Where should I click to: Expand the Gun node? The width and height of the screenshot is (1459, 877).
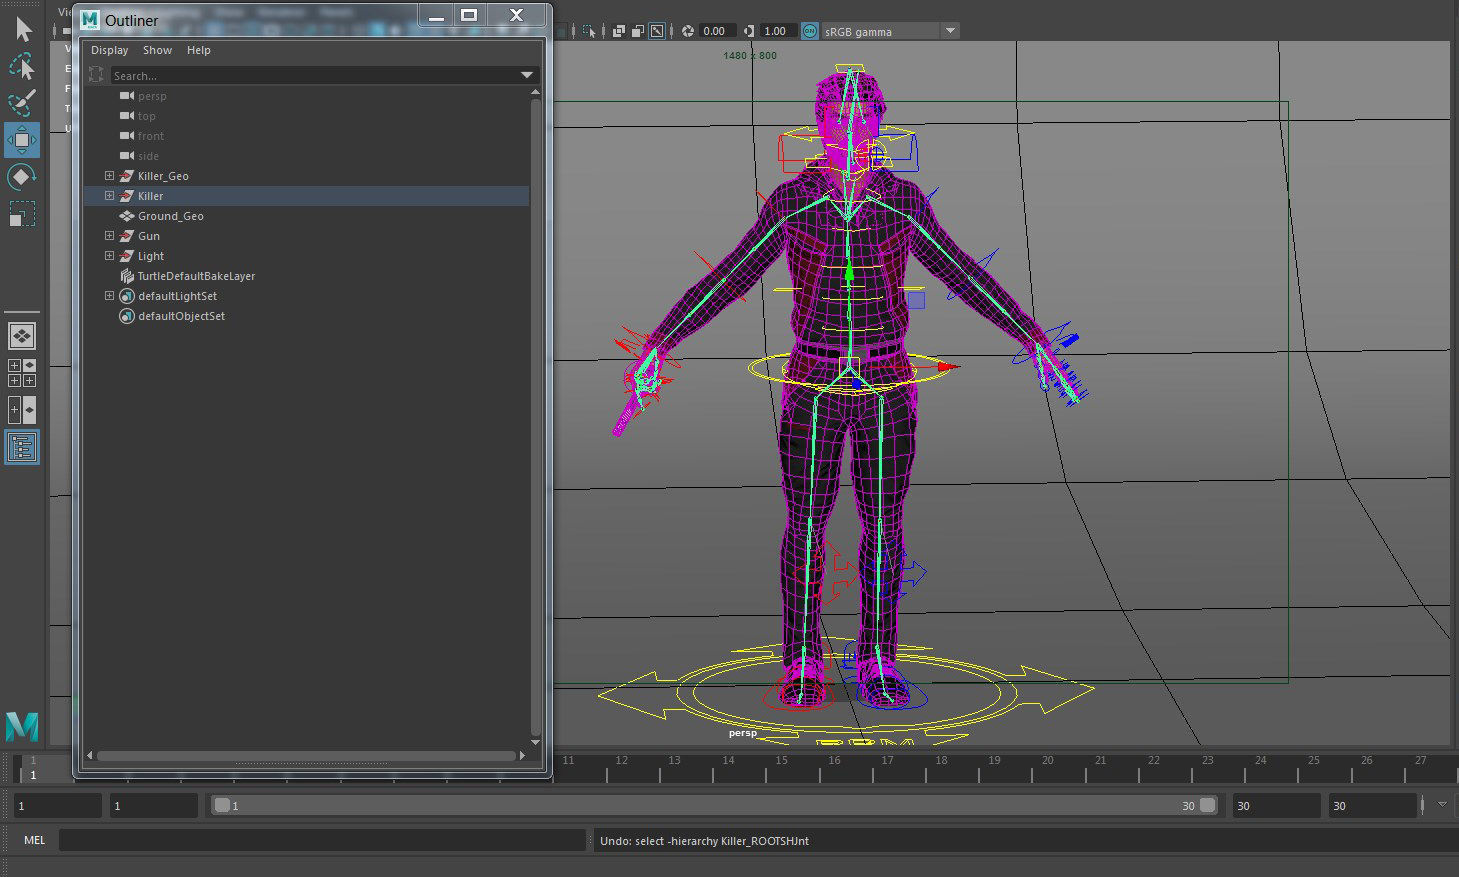[x=109, y=236]
